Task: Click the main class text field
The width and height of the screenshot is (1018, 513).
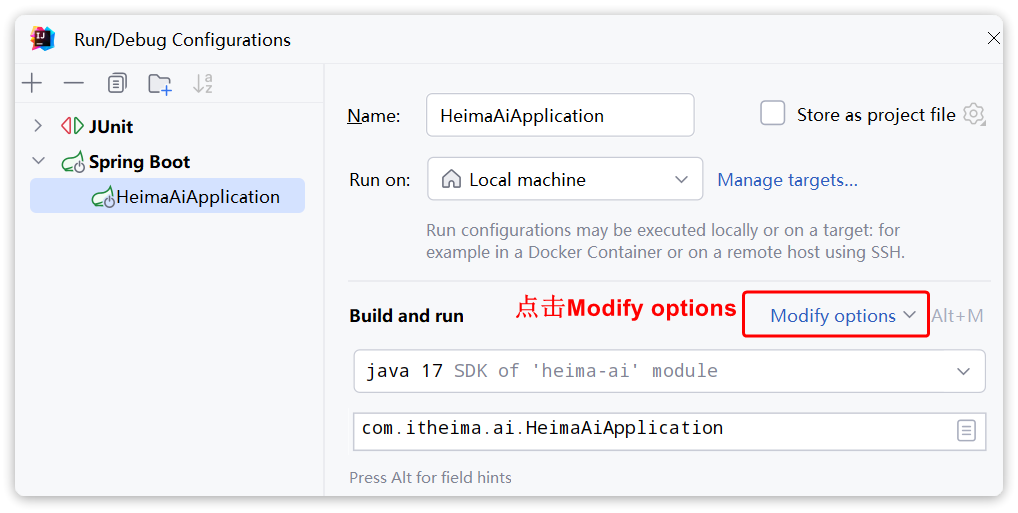Action: coord(650,429)
